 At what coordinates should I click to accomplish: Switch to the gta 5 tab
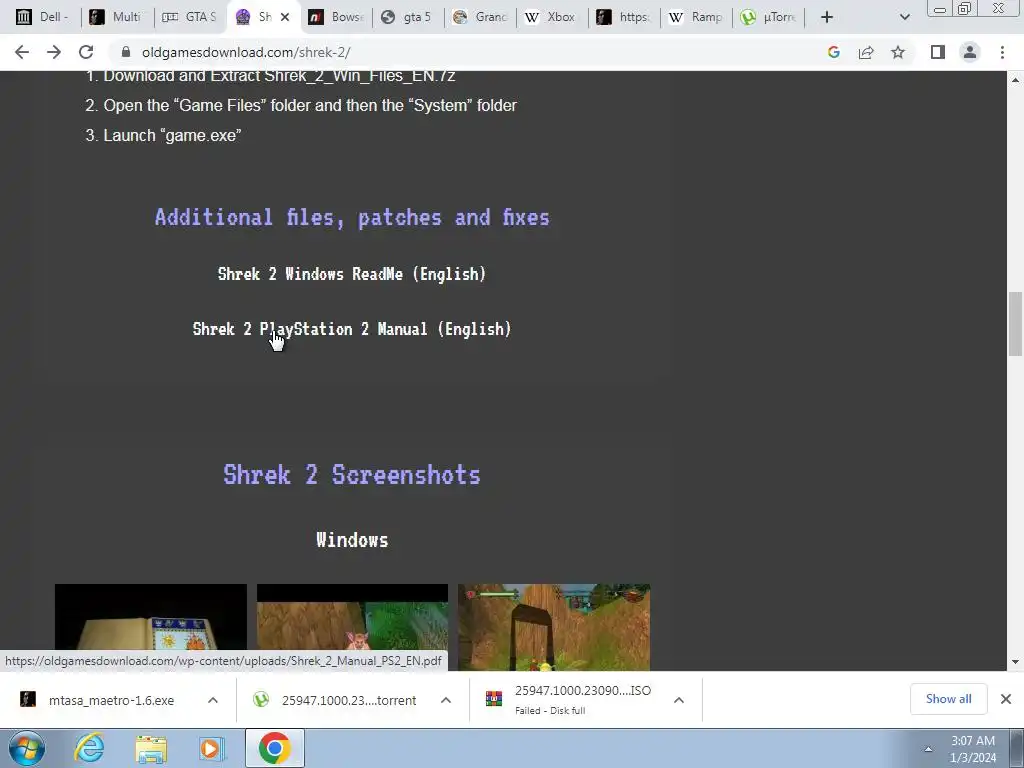408,17
